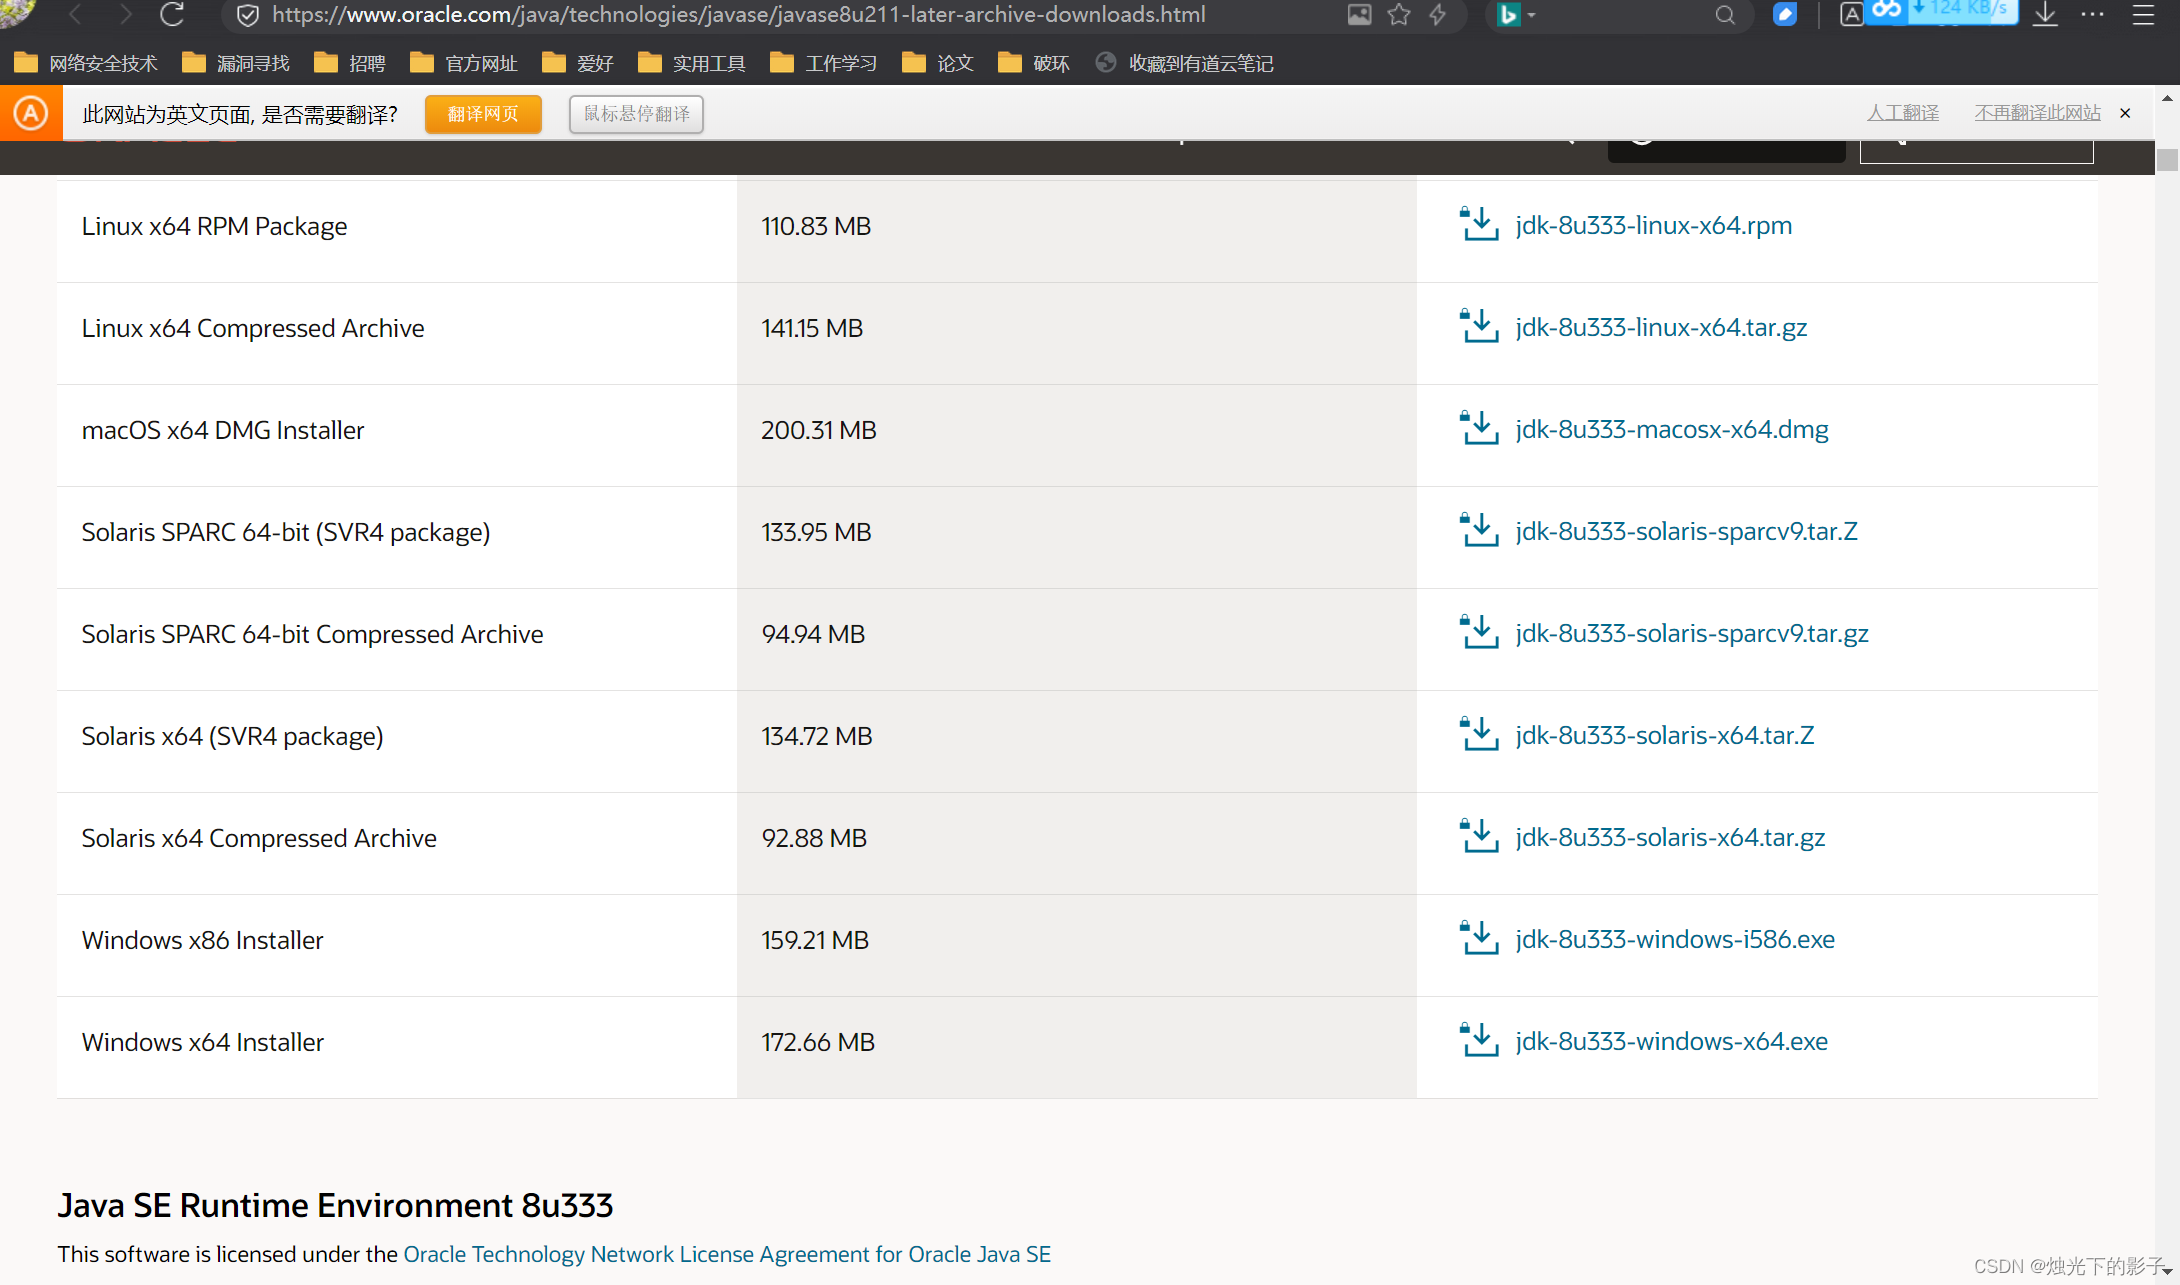Open the browser downloads panel
This screenshot has height=1285, width=2180.
click(x=2046, y=15)
